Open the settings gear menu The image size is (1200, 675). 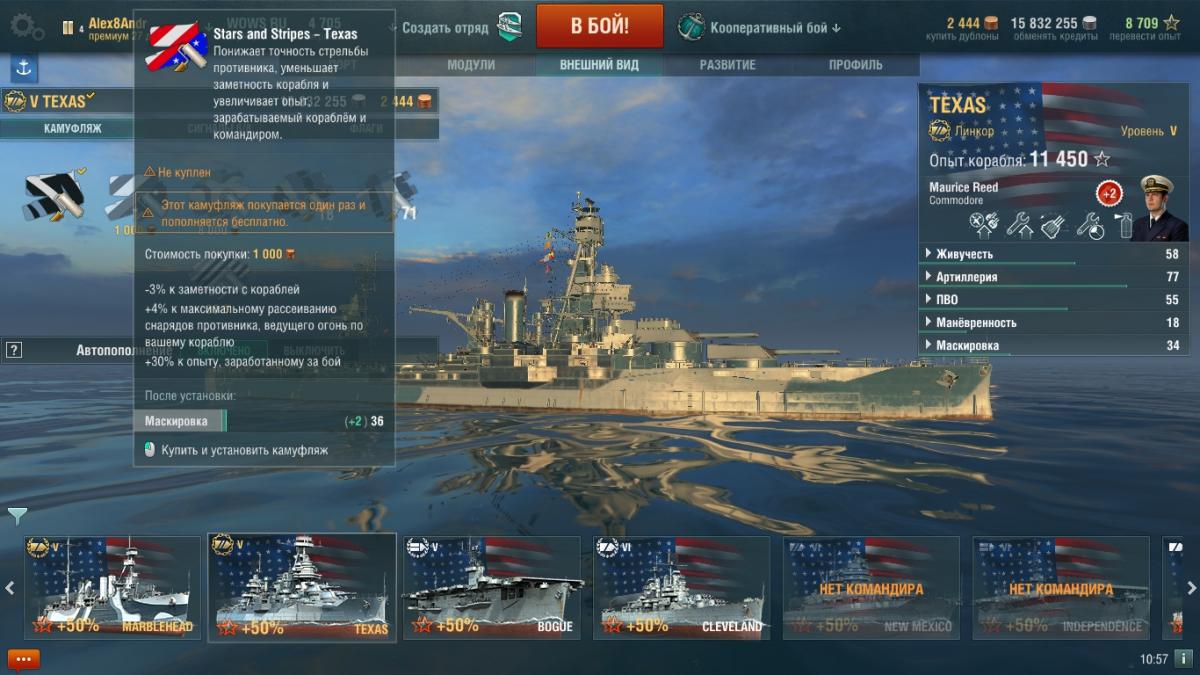tap(25, 27)
